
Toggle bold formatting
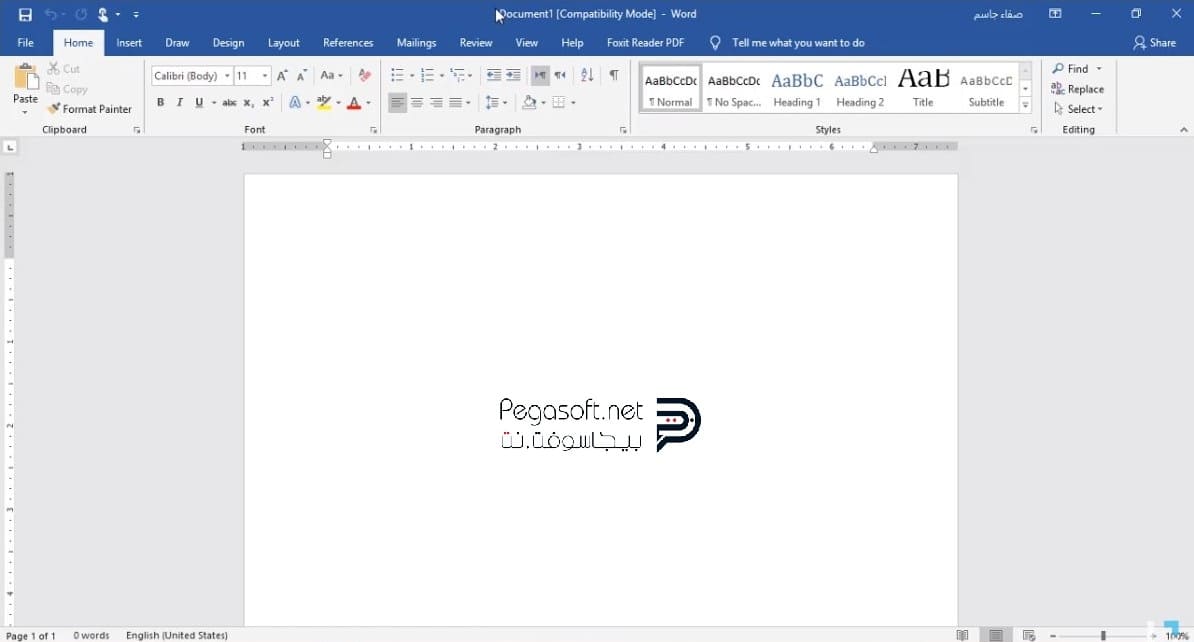pyautogui.click(x=161, y=102)
